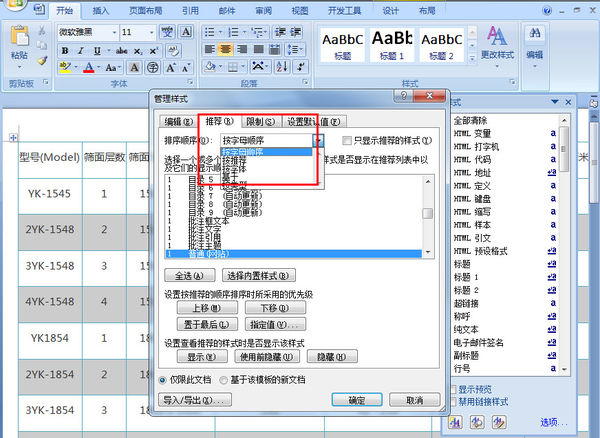Screen dimensions: 600x438
Task: Click the Format Painter brush icon
Action: click(x=42, y=60)
